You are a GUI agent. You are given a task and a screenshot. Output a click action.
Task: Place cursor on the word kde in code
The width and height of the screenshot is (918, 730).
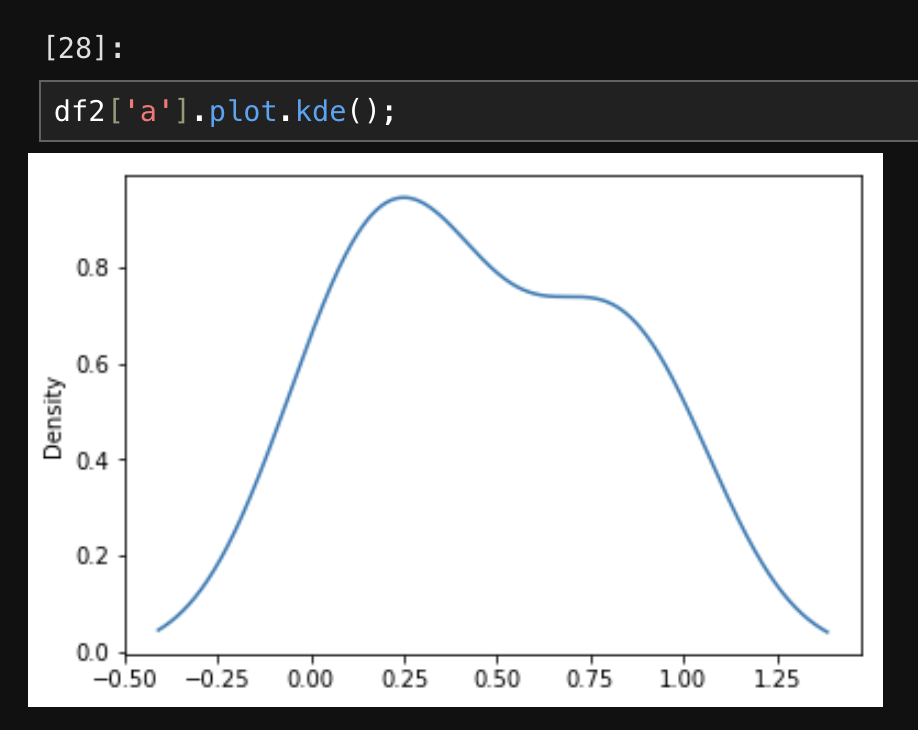coord(321,111)
